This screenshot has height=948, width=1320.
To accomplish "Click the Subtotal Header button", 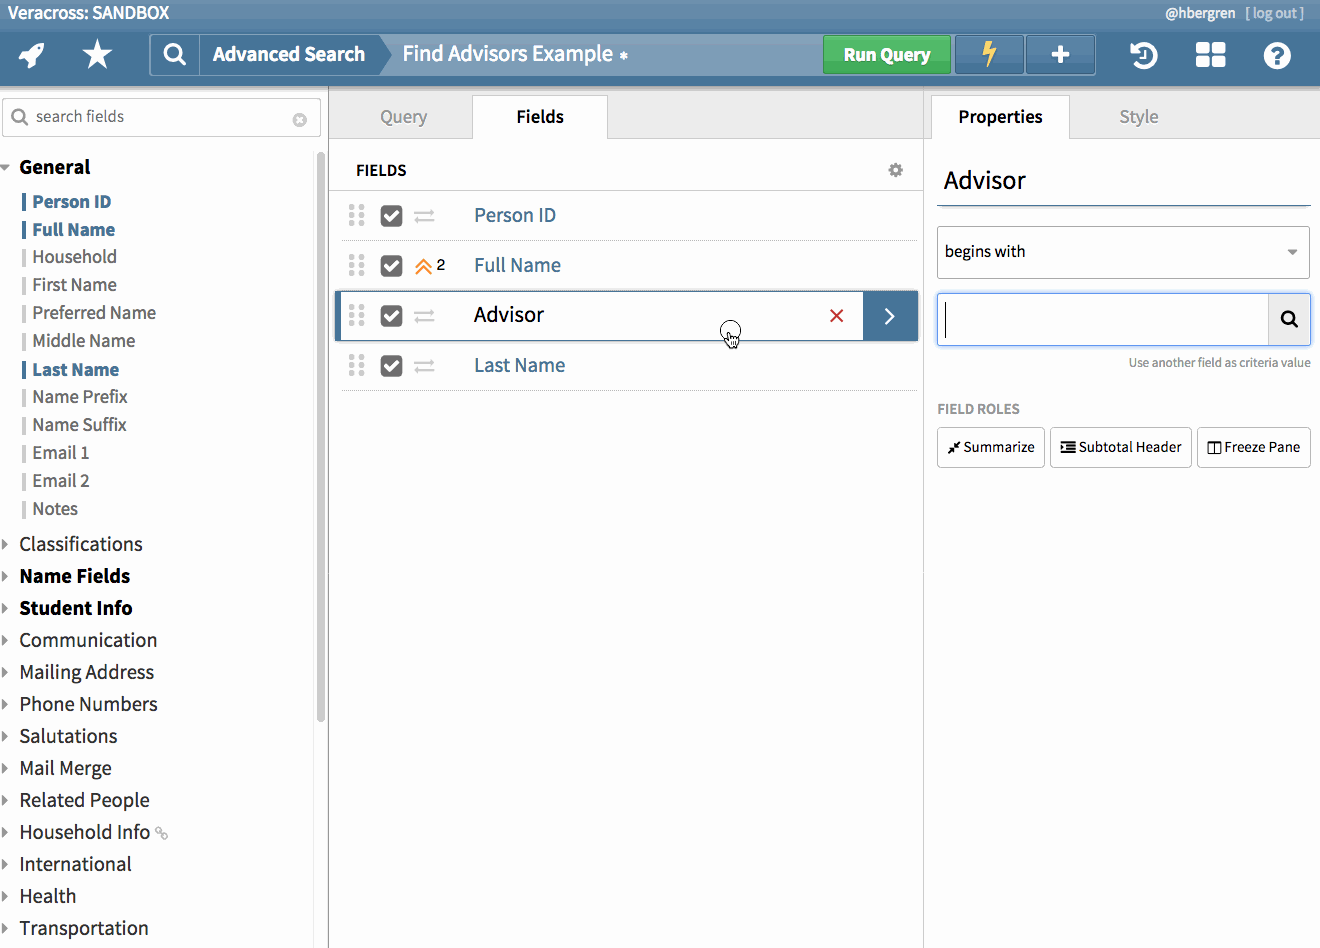I will click(x=1120, y=447).
